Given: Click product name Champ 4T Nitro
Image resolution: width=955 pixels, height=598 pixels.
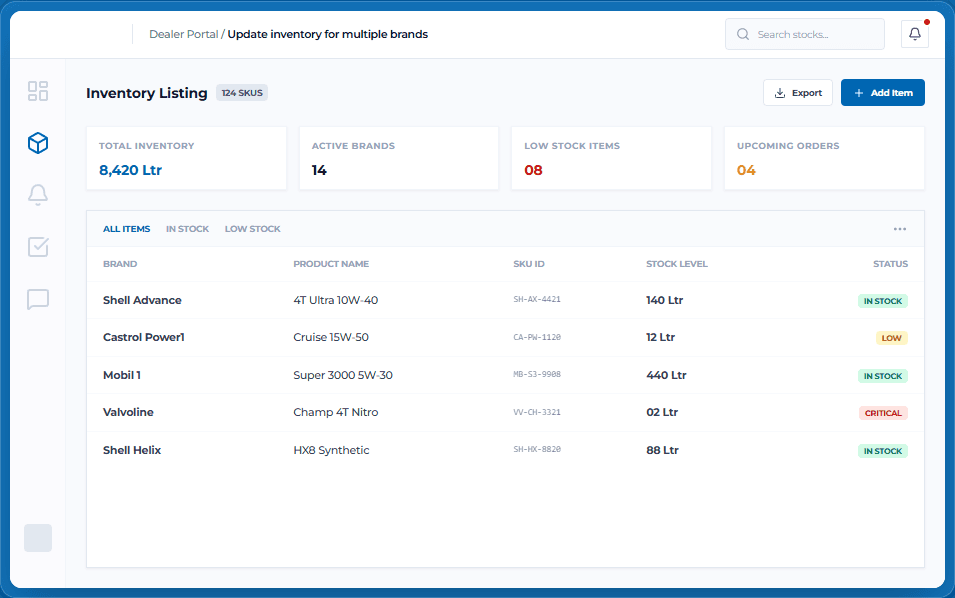Looking at the screenshot, I should pos(336,412).
